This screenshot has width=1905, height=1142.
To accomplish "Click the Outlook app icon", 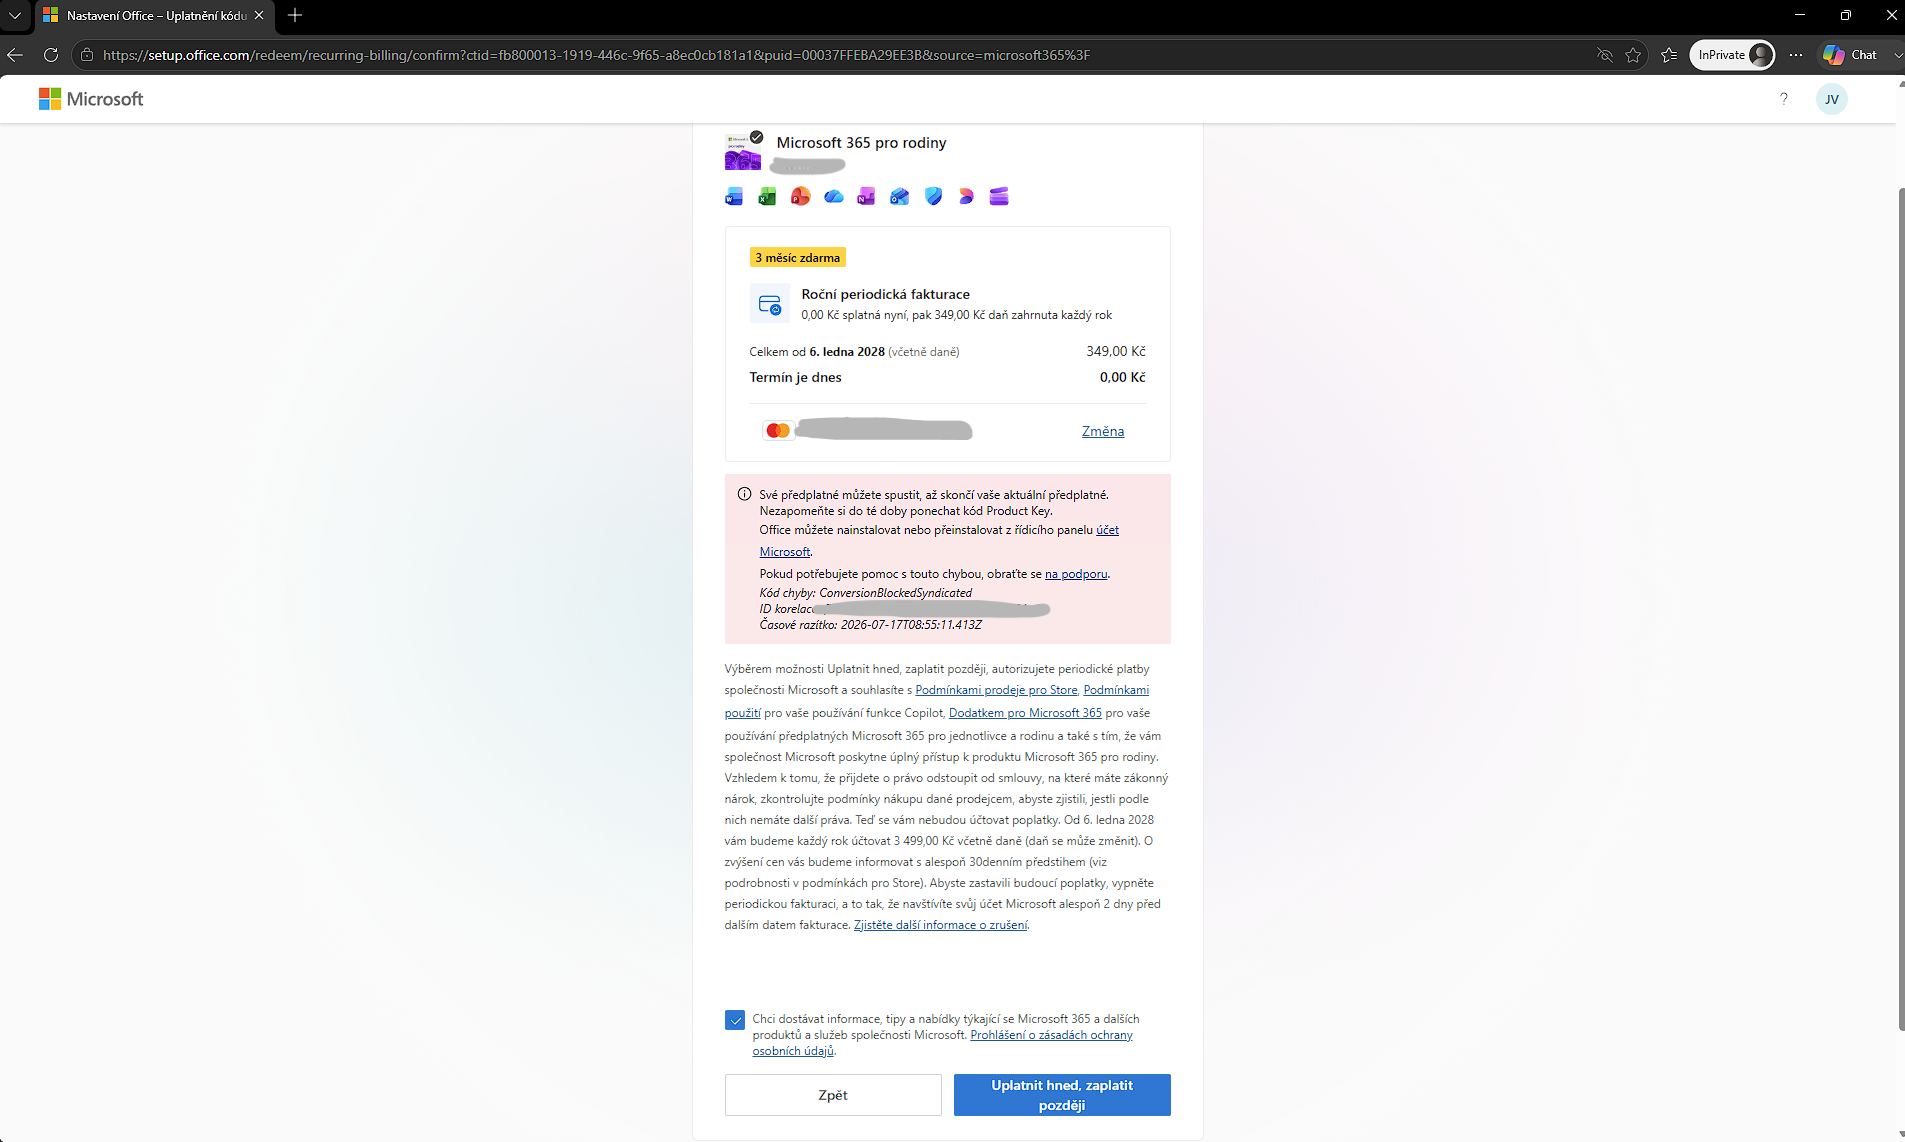I will click(x=900, y=196).
